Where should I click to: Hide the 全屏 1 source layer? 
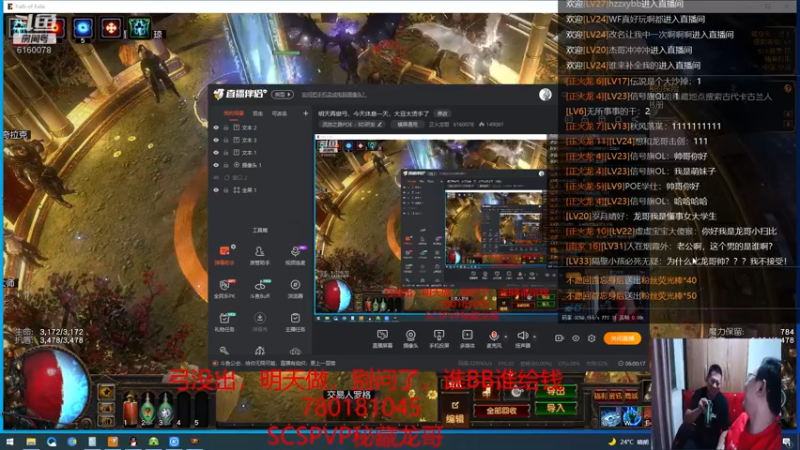(216, 190)
